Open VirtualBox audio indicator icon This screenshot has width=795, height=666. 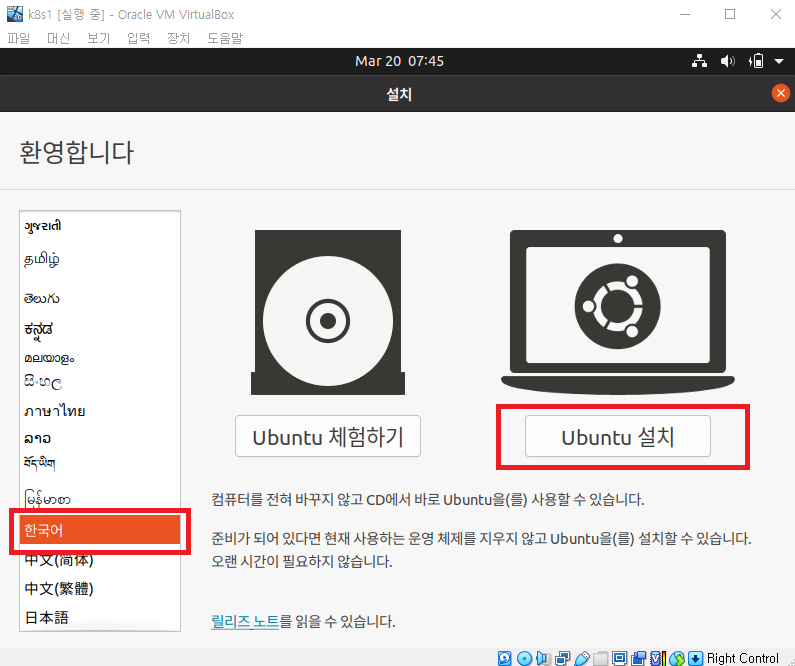pyautogui.click(x=543, y=658)
